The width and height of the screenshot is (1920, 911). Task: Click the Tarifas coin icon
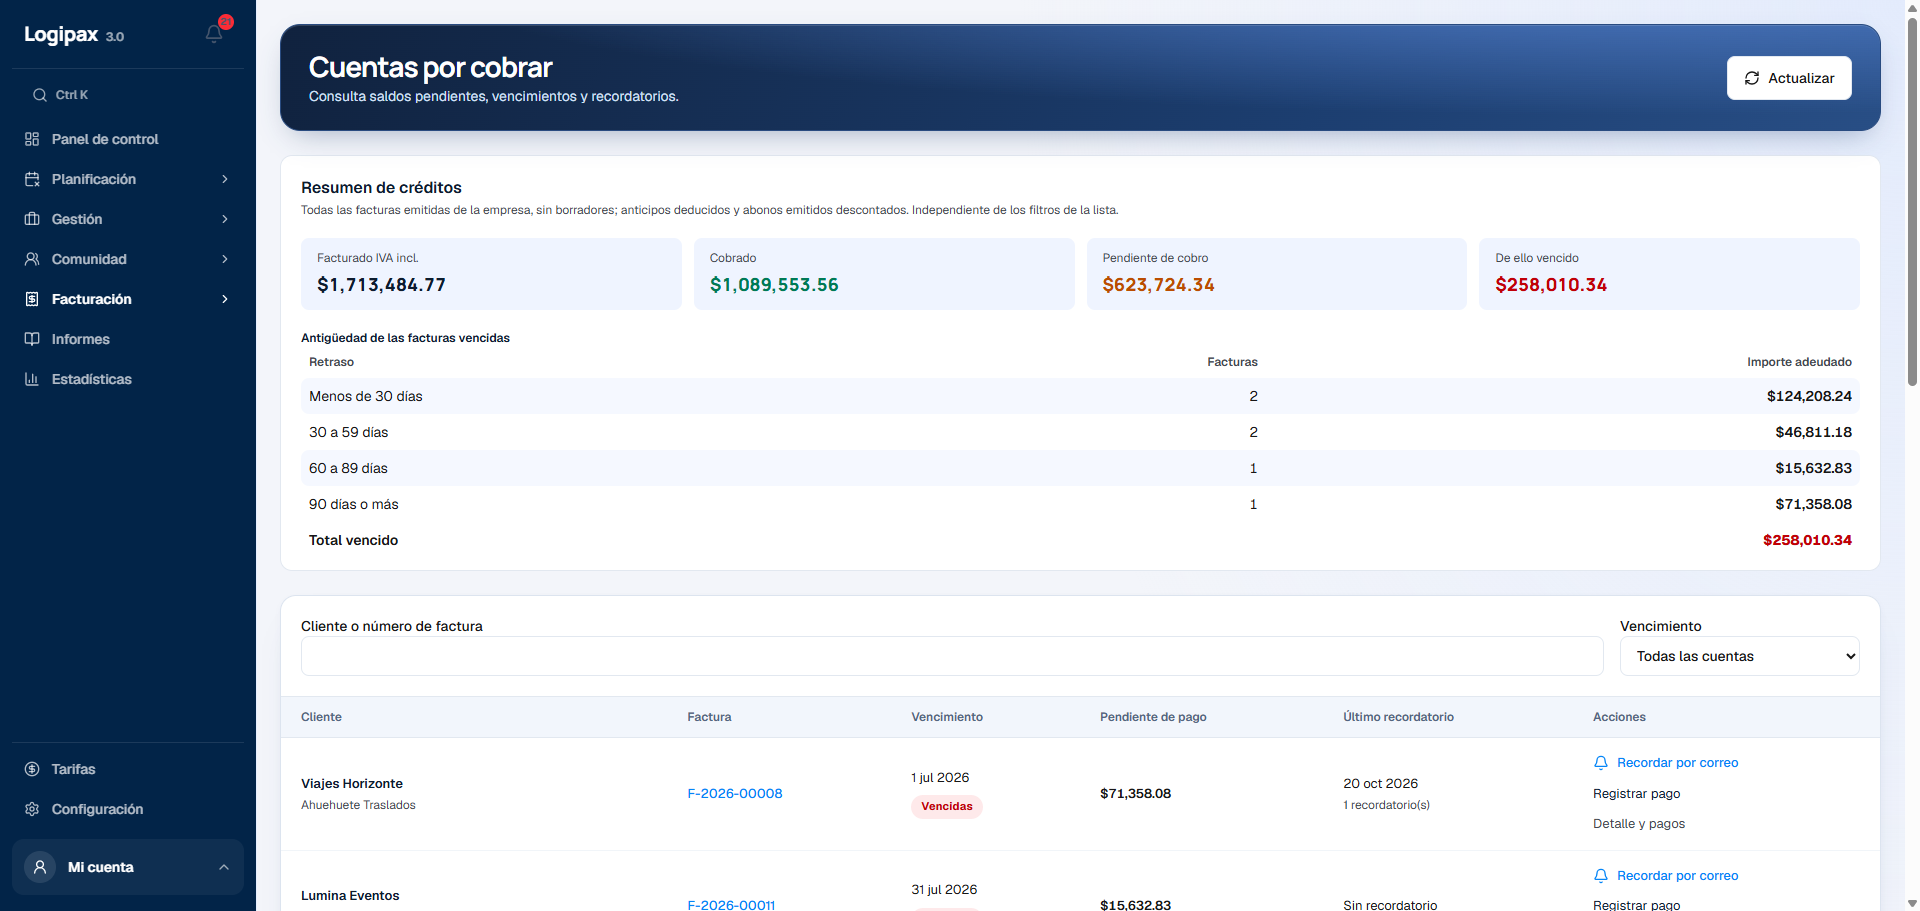(x=32, y=769)
